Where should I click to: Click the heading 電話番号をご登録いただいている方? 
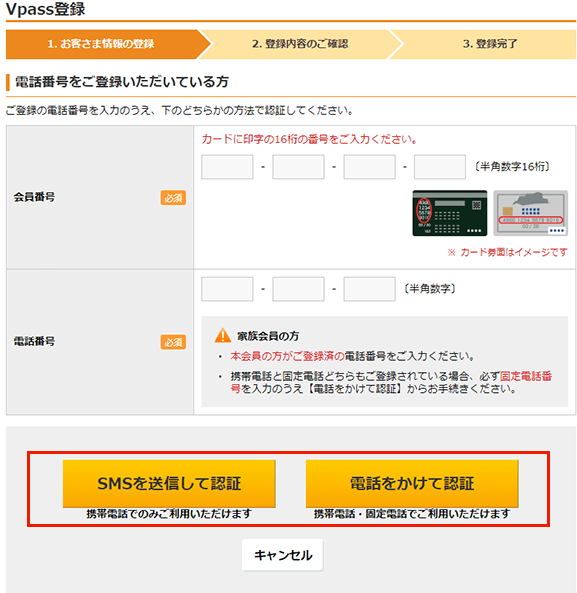tap(122, 82)
